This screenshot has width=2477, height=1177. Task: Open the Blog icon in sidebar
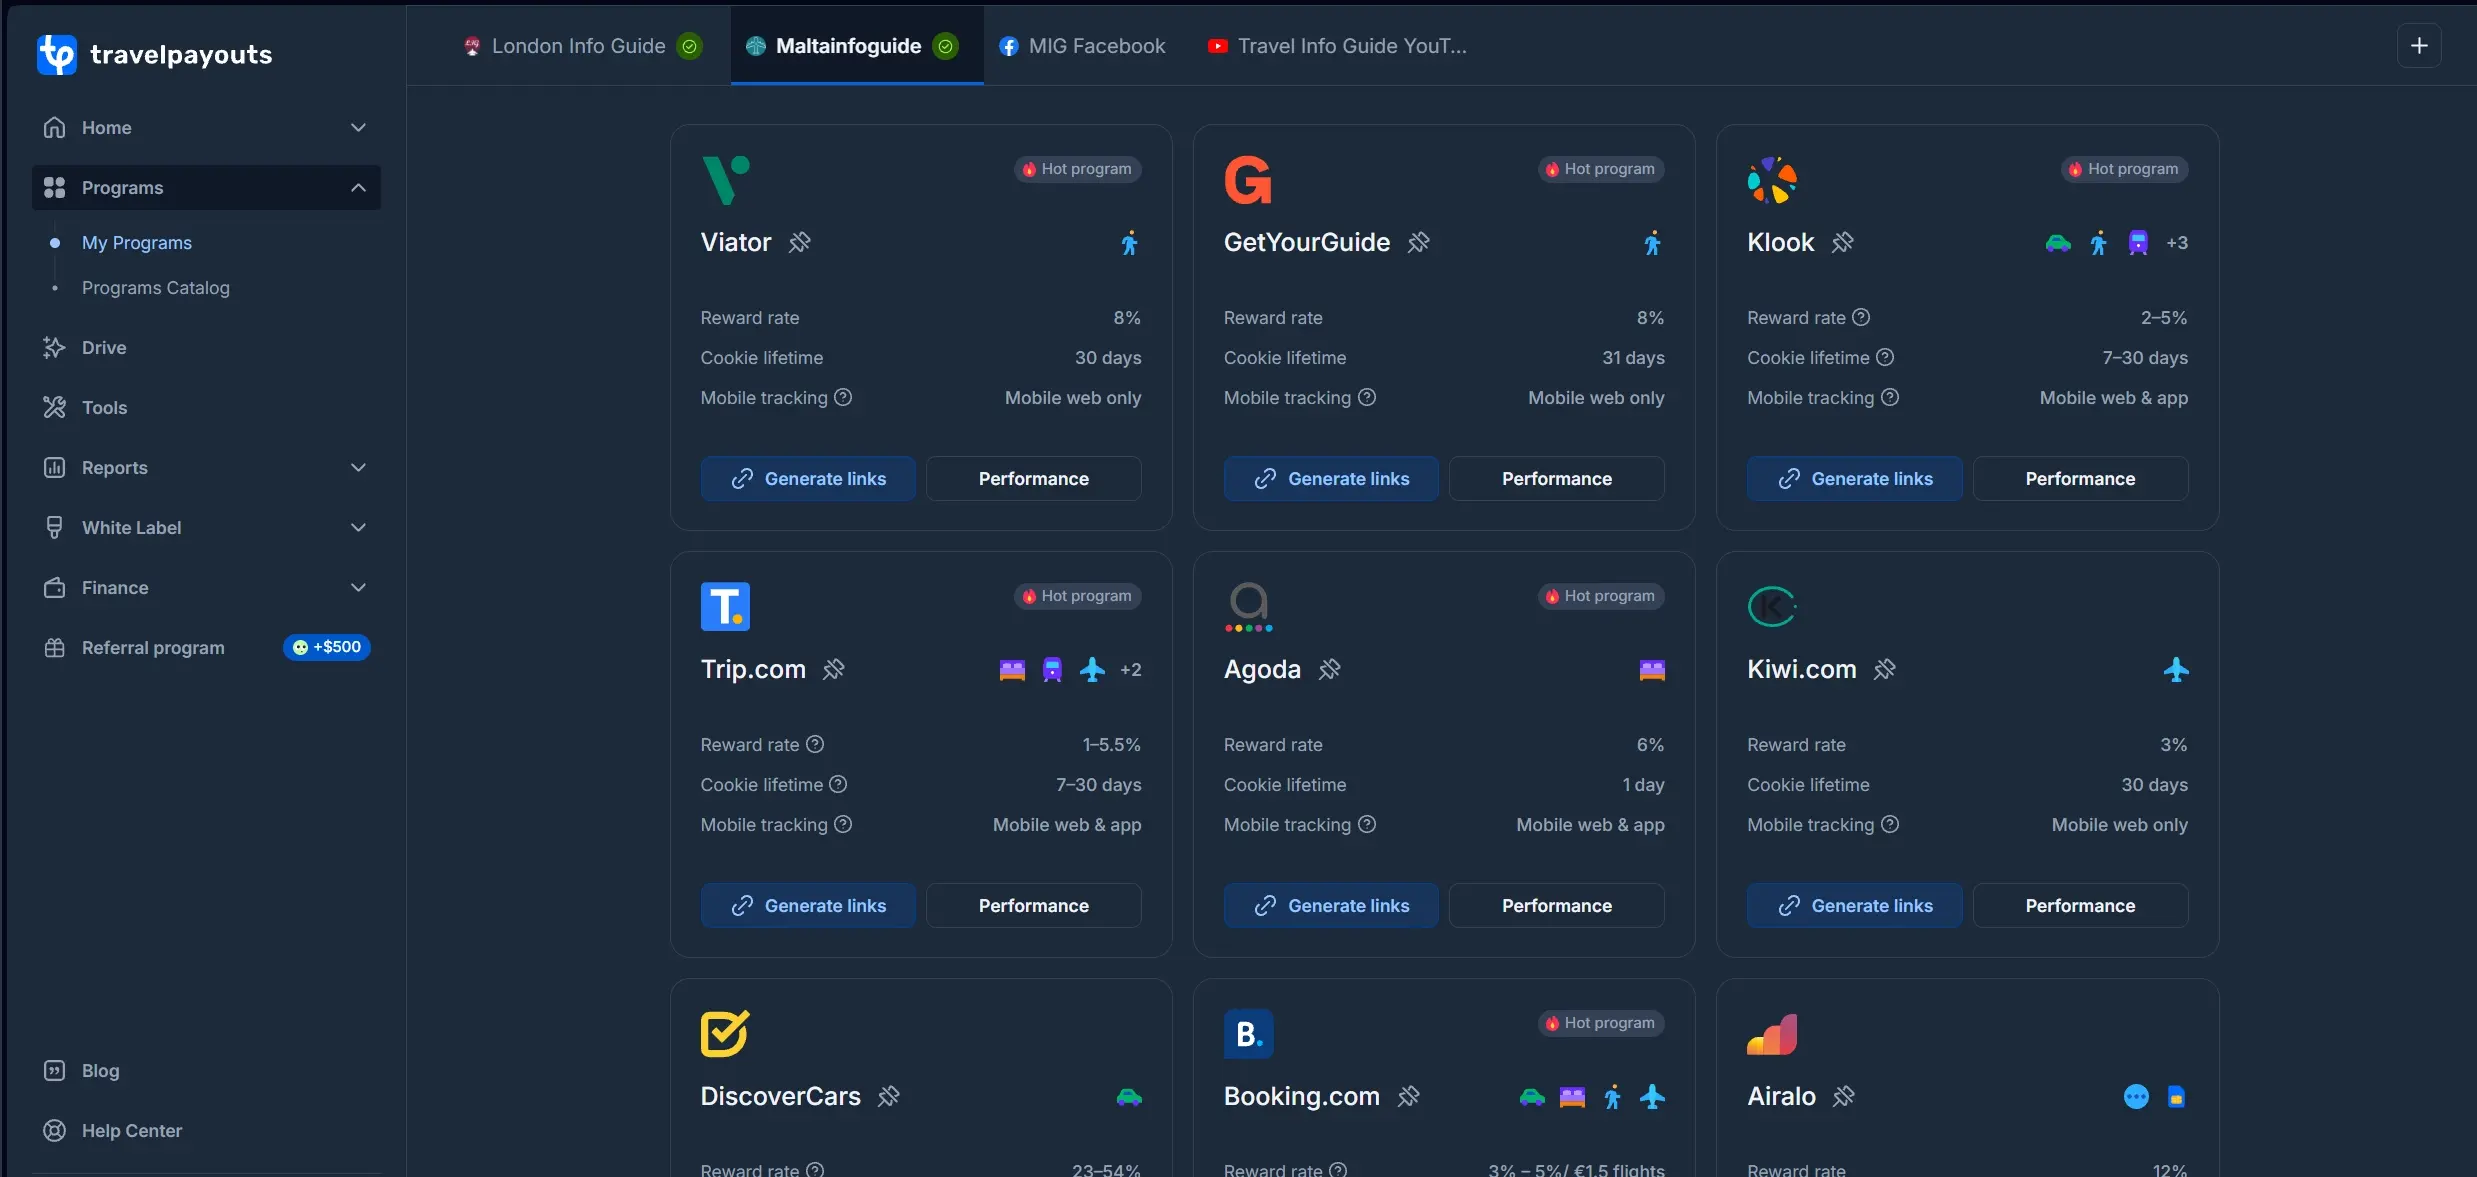(54, 1071)
